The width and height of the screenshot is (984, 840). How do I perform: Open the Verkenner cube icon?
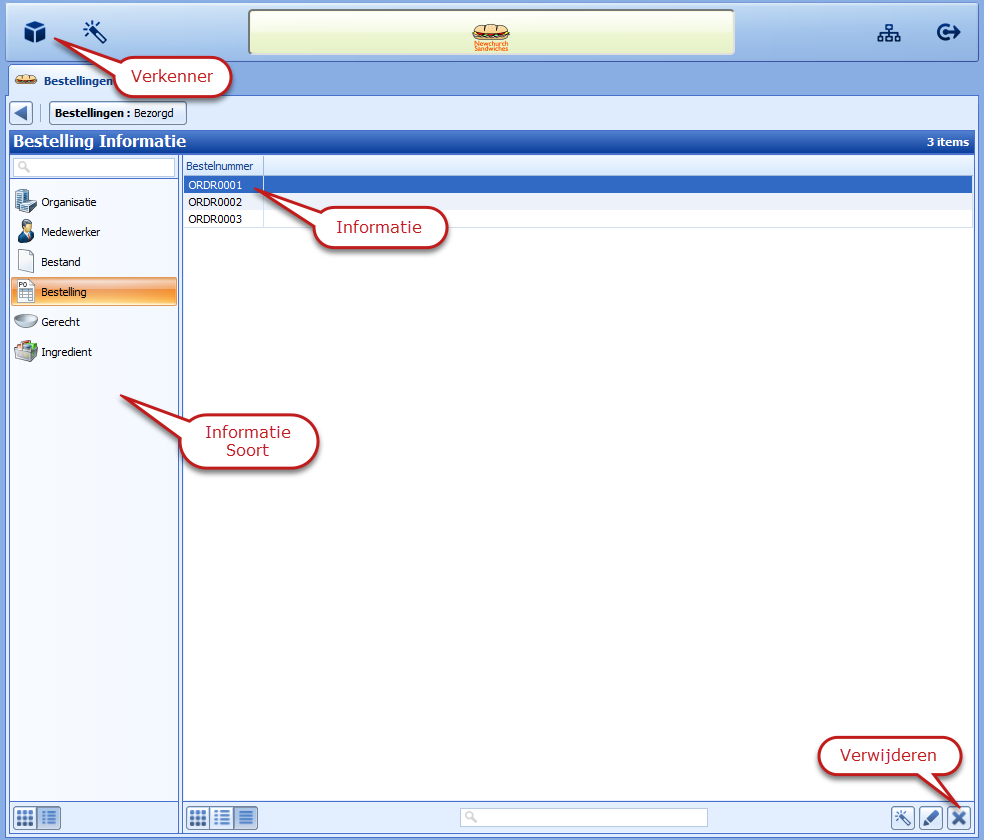[x=35, y=31]
